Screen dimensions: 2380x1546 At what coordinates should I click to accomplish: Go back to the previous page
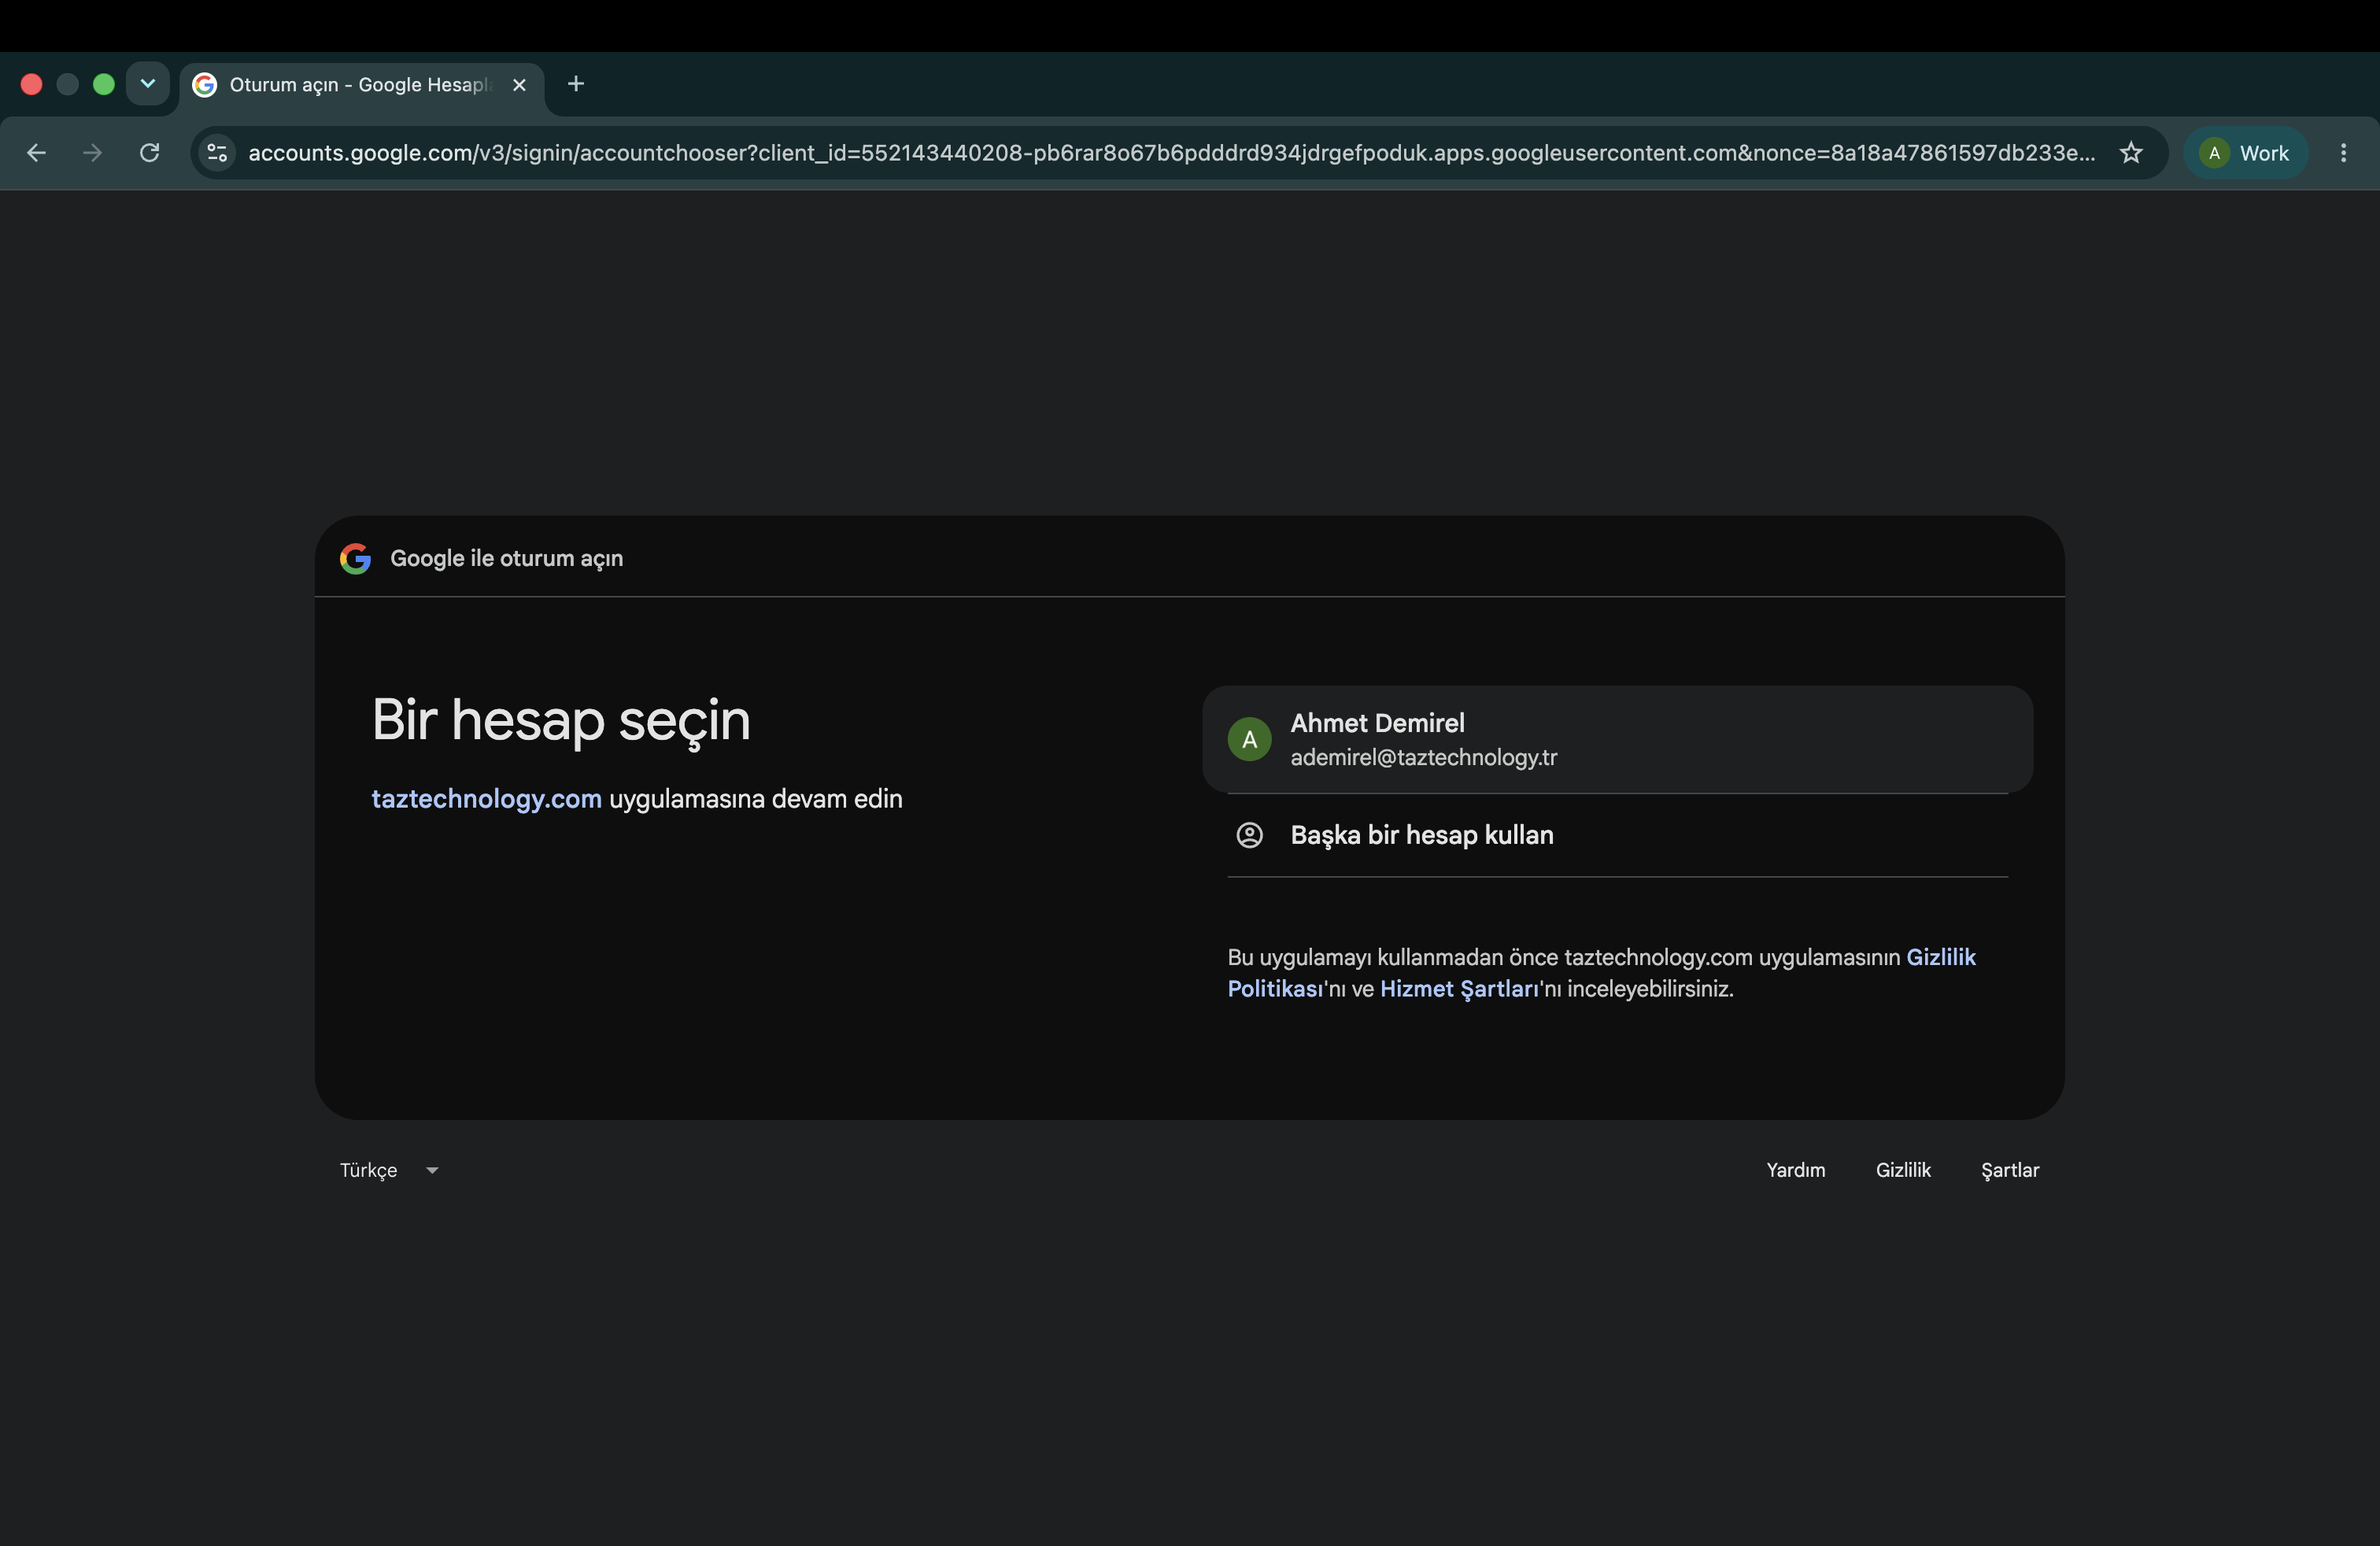pos(36,153)
